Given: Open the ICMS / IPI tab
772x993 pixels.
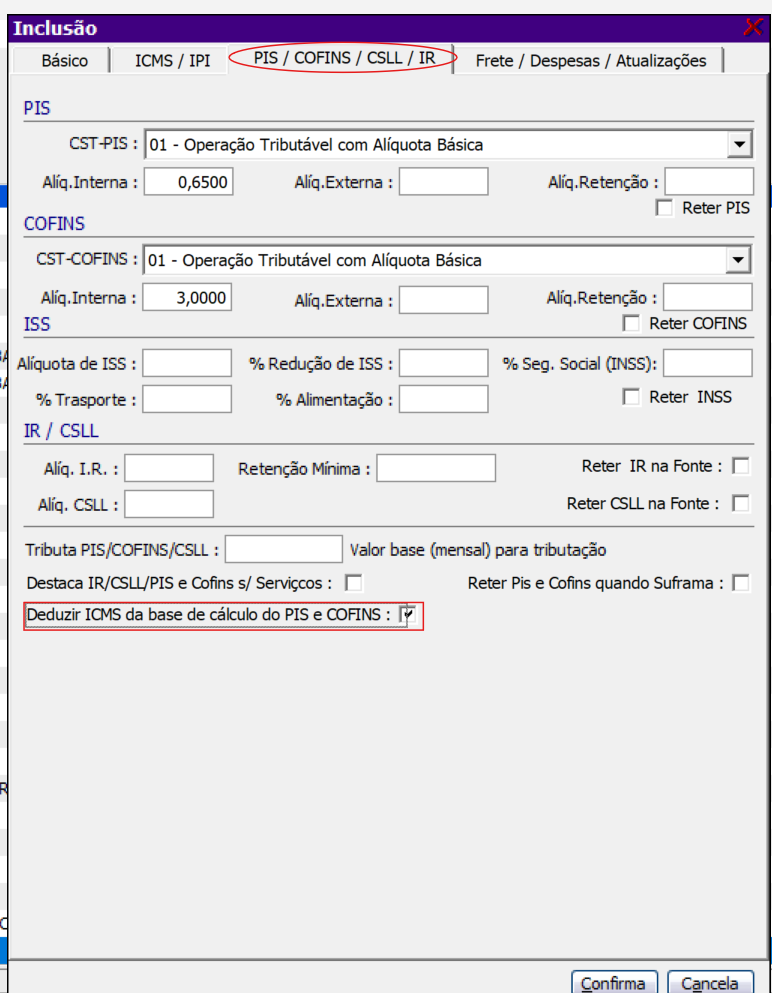Looking at the screenshot, I should 173,61.
